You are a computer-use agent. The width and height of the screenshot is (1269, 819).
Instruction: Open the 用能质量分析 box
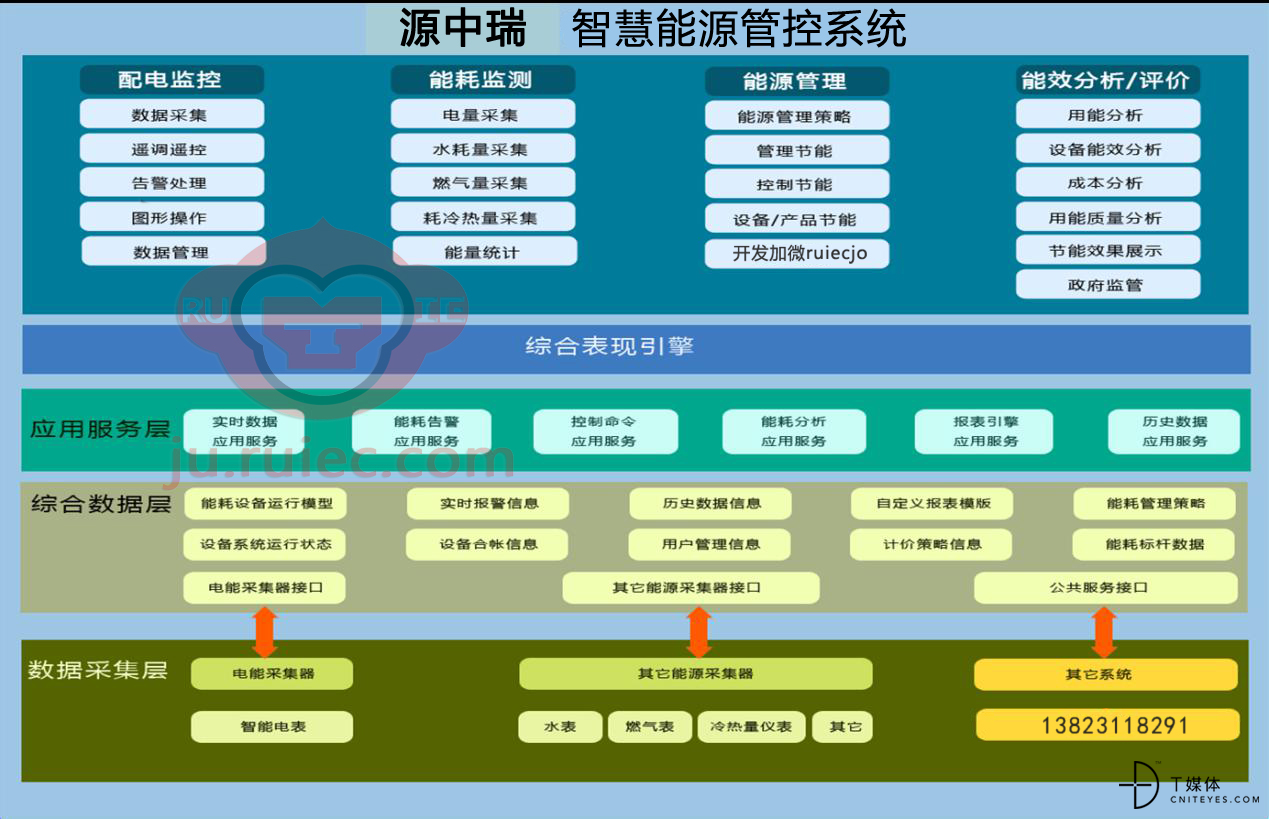(x=1107, y=217)
